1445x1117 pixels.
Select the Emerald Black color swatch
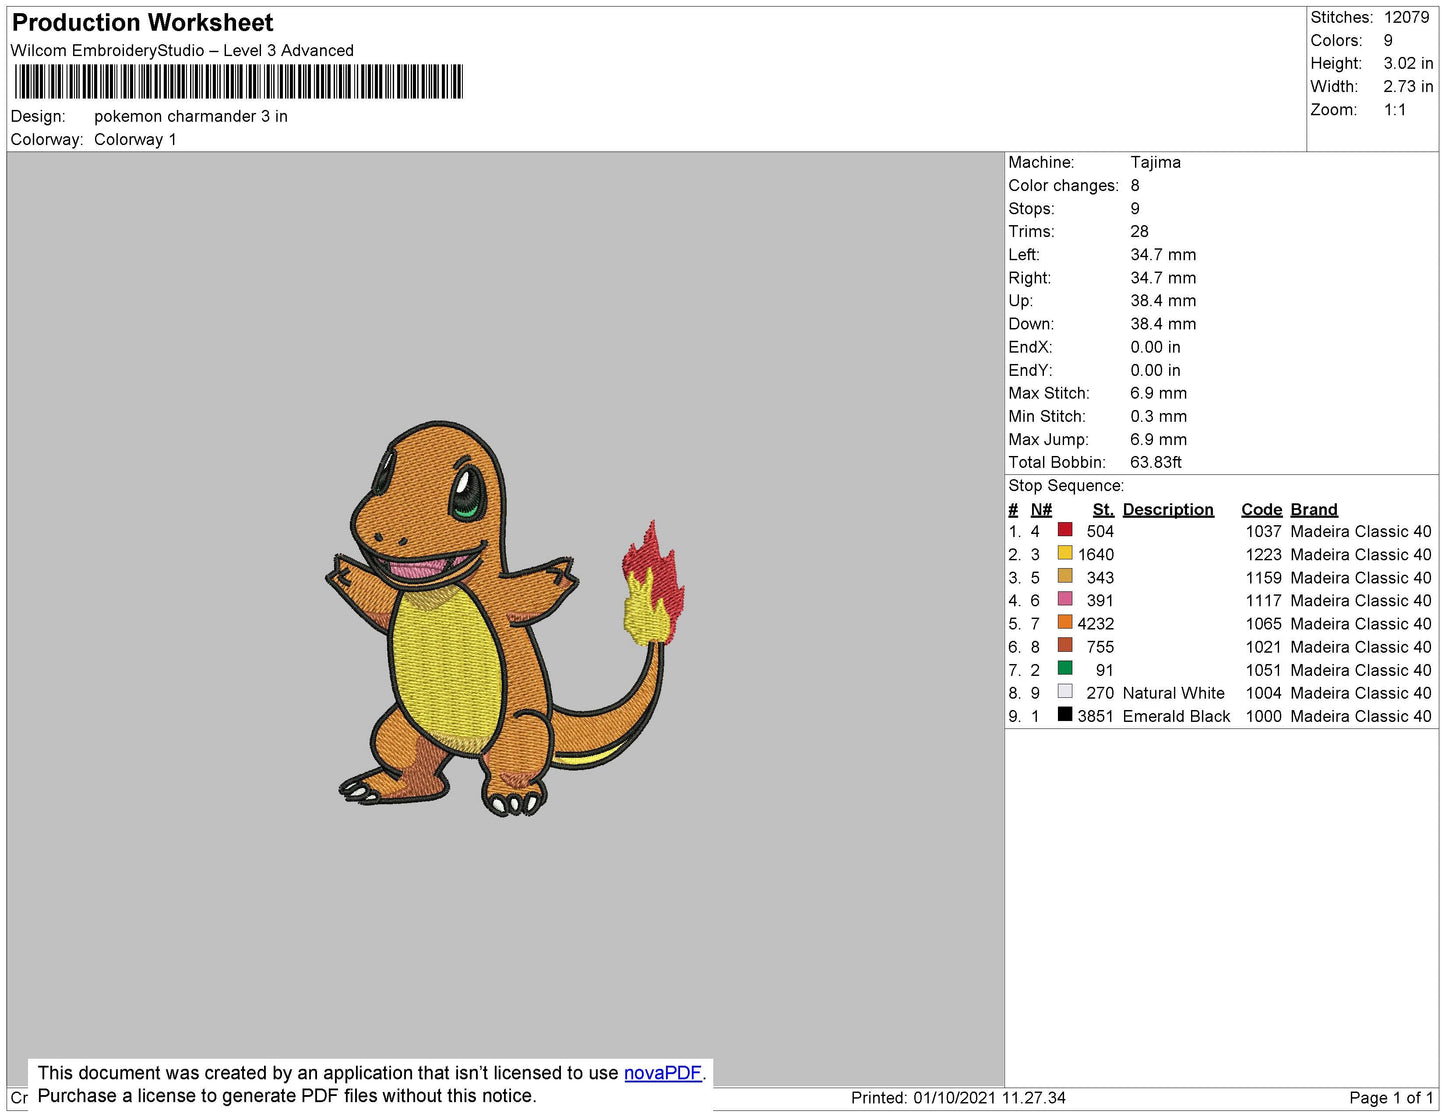point(1065,714)
